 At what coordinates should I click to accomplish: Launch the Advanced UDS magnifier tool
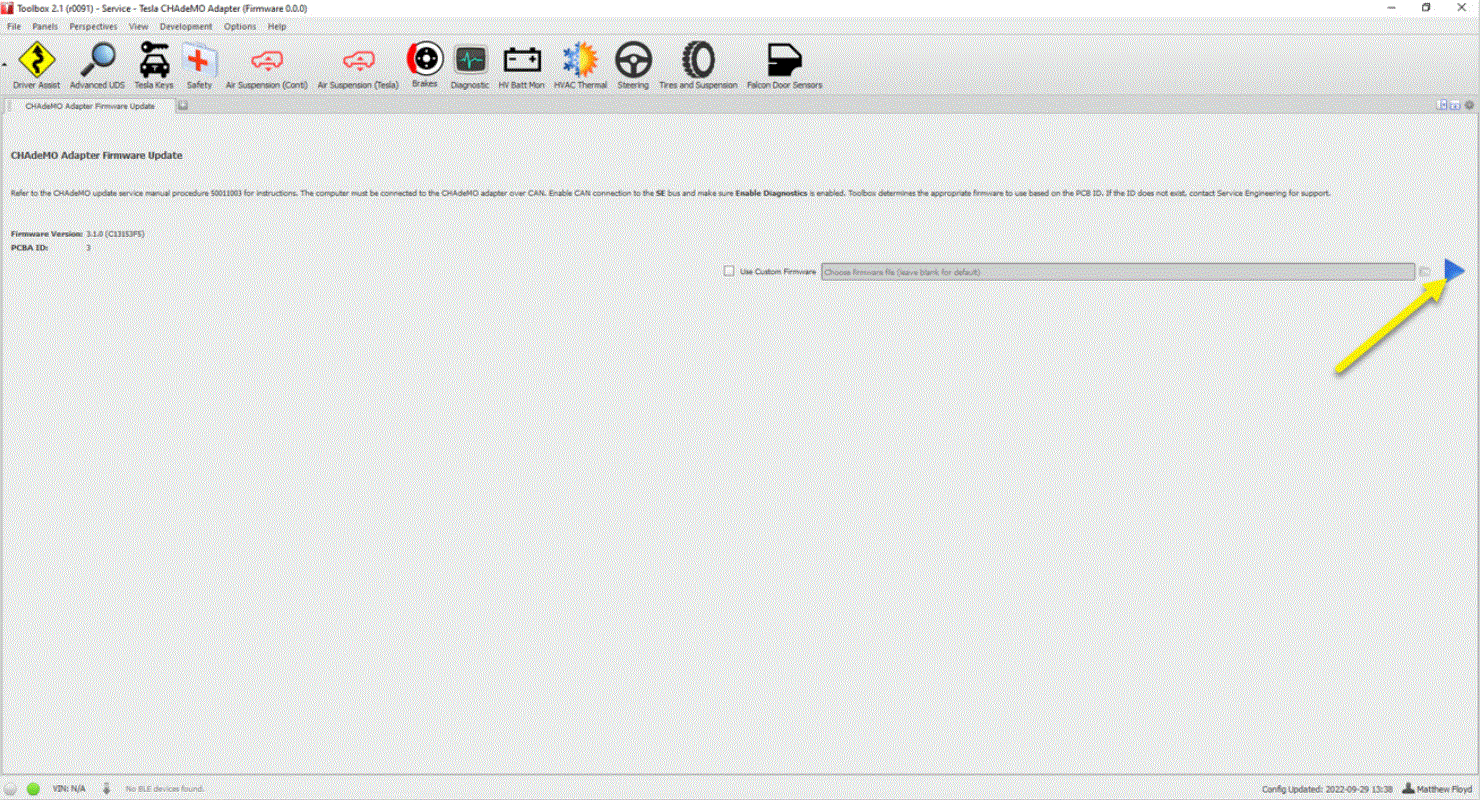click(97, 67)
